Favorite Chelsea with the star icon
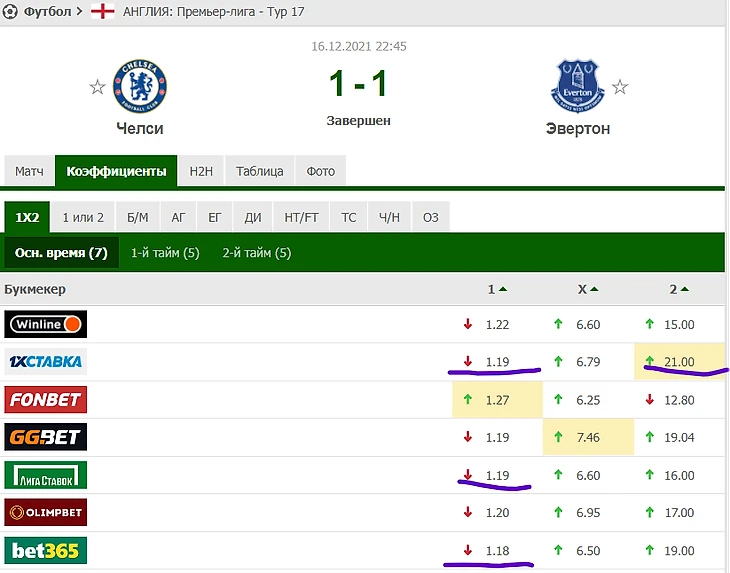 (x=97, y=87)
